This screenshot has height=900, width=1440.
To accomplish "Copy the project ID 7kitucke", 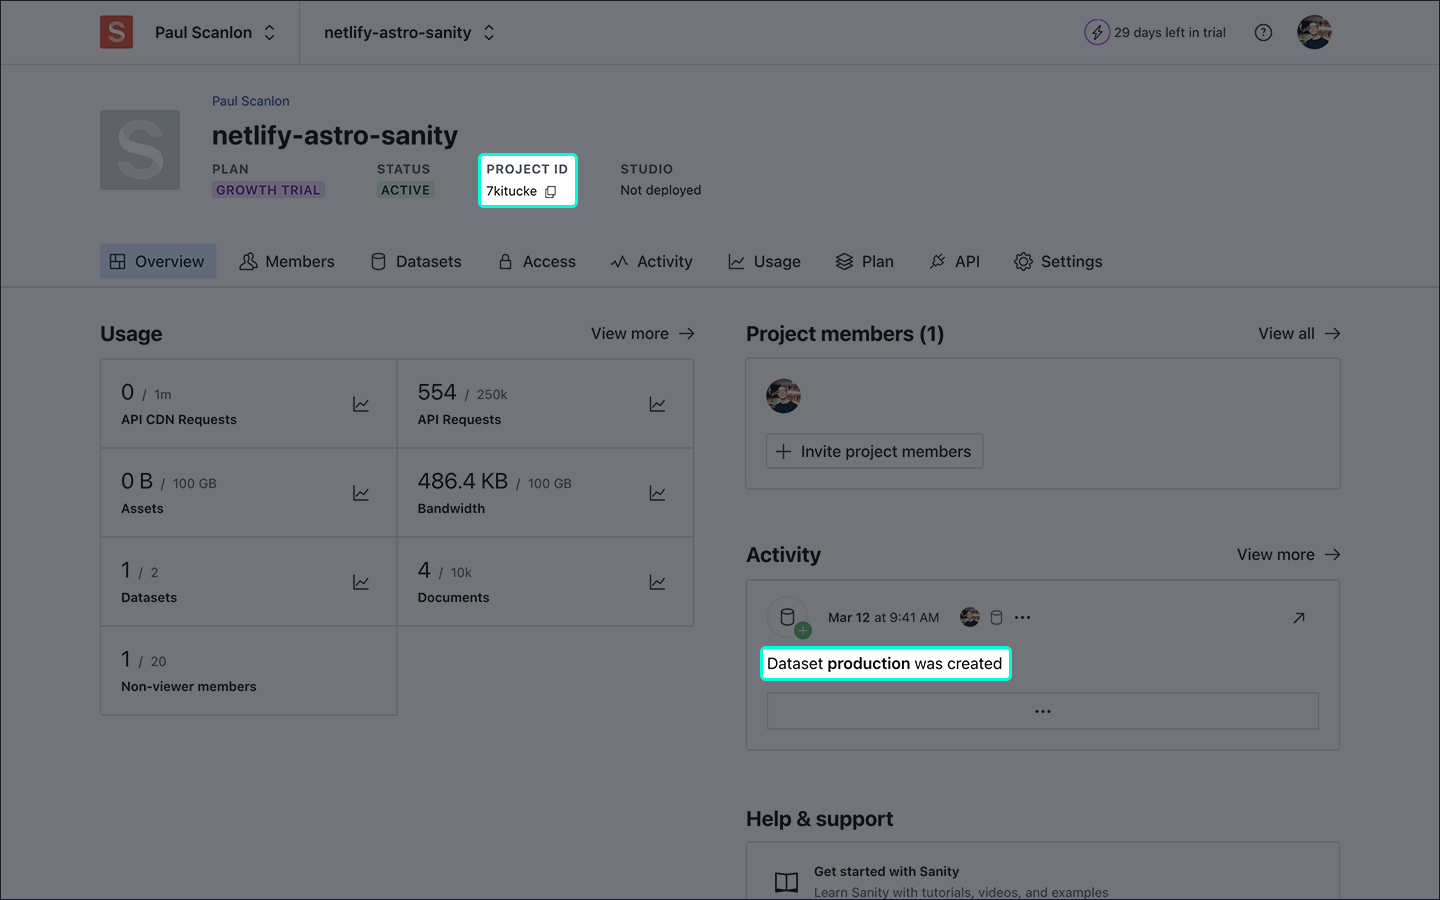I will [550, 192].
